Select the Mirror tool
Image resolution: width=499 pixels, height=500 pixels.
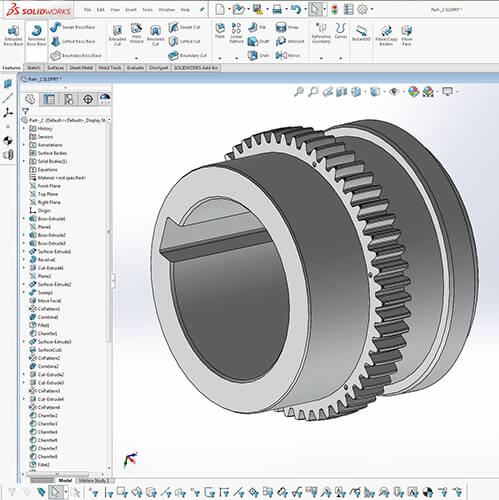click(288, 55)
